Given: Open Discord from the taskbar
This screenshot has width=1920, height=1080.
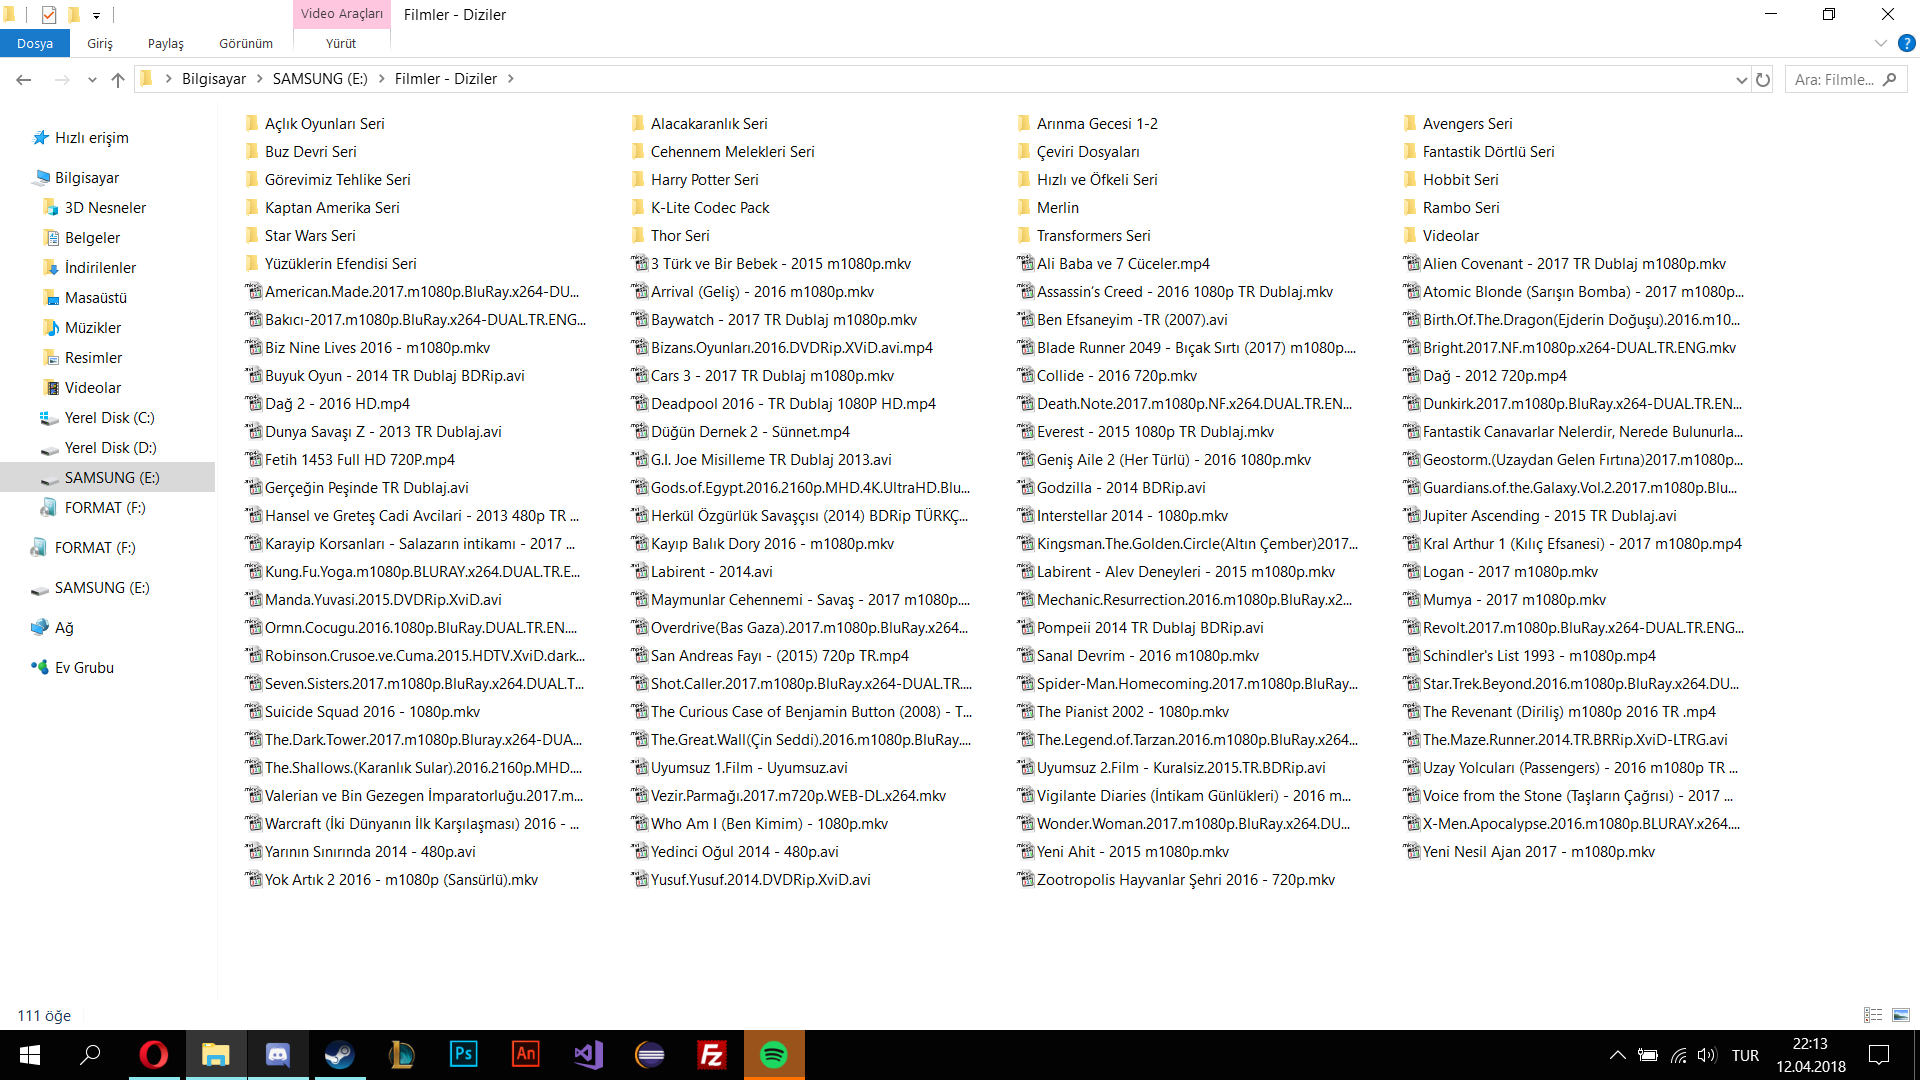Looking at the screenshot, I should pos(277,1055).
